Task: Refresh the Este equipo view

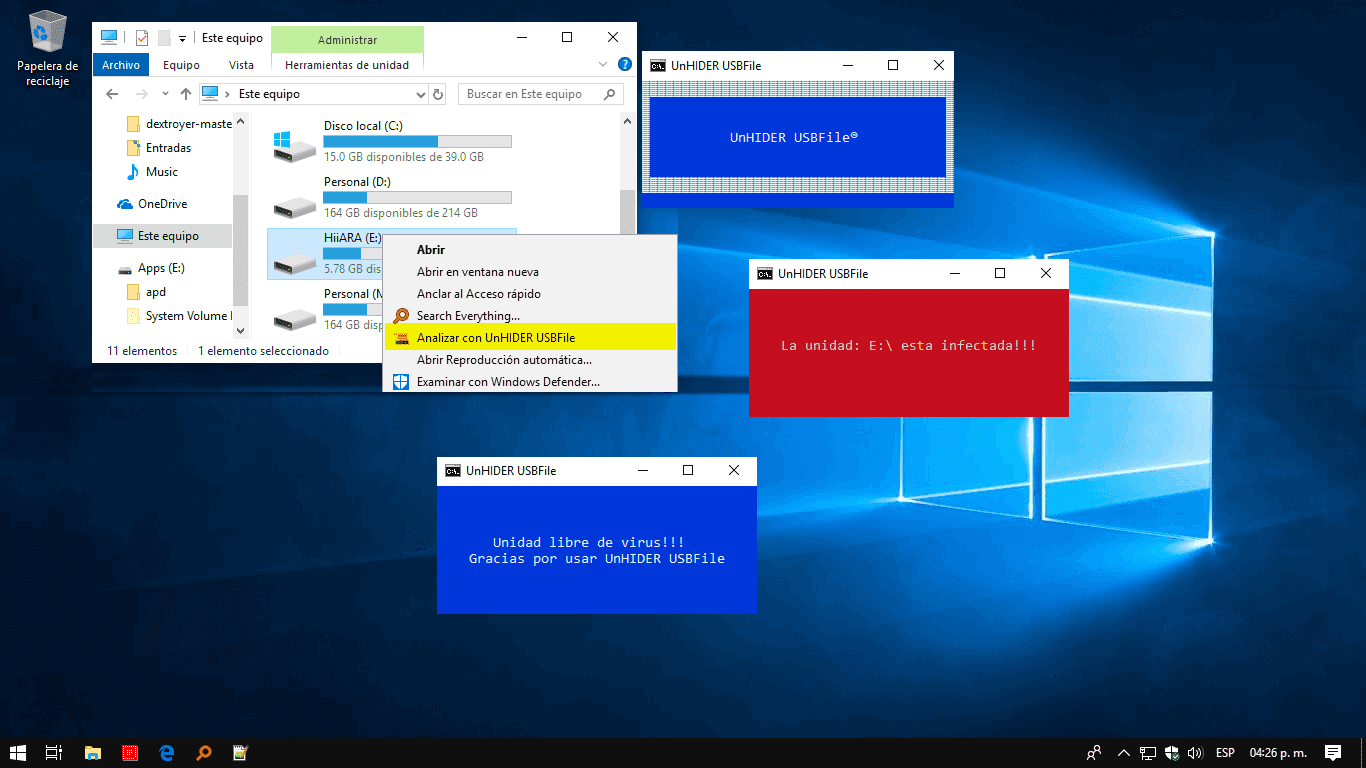Action: click(x=437, y=94)
